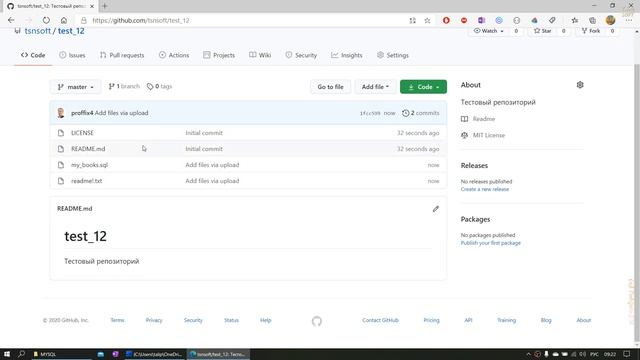View the 1 branch link
This screenshot has height=360, width=640.
(124, 87)
